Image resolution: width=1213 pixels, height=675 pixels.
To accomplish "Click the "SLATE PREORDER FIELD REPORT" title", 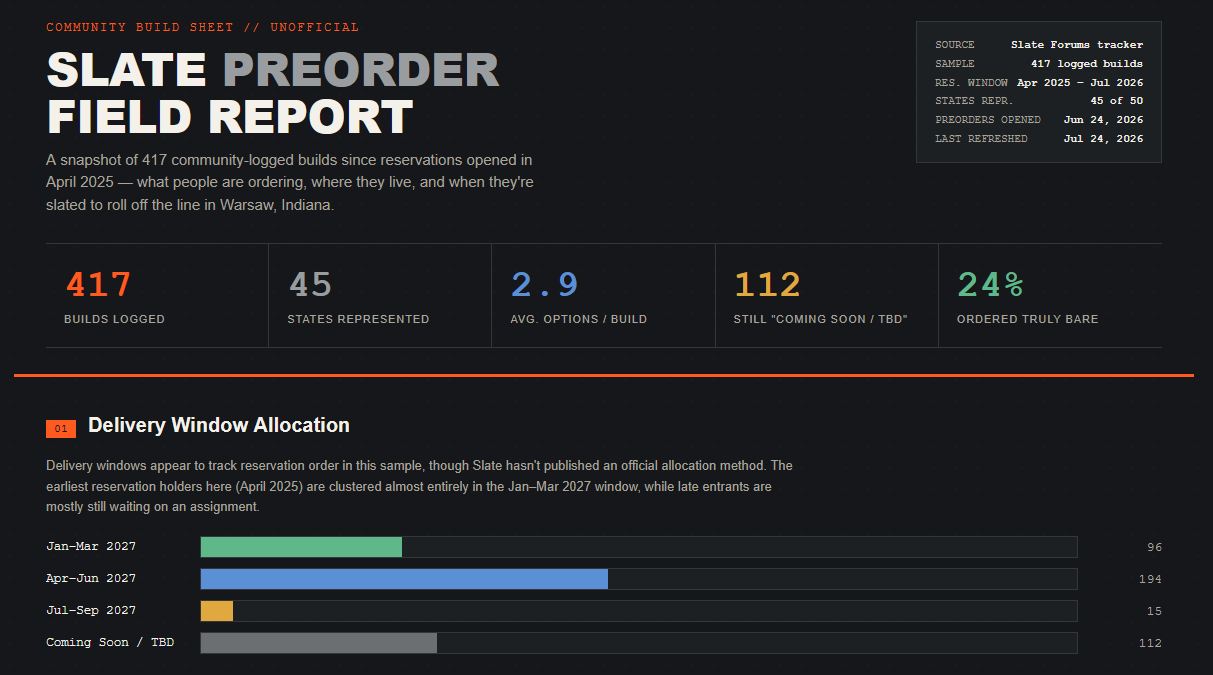I will point(273,93).
